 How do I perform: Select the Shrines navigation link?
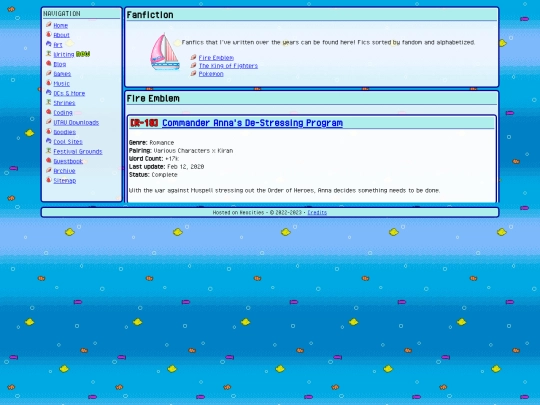click(64, 103)
